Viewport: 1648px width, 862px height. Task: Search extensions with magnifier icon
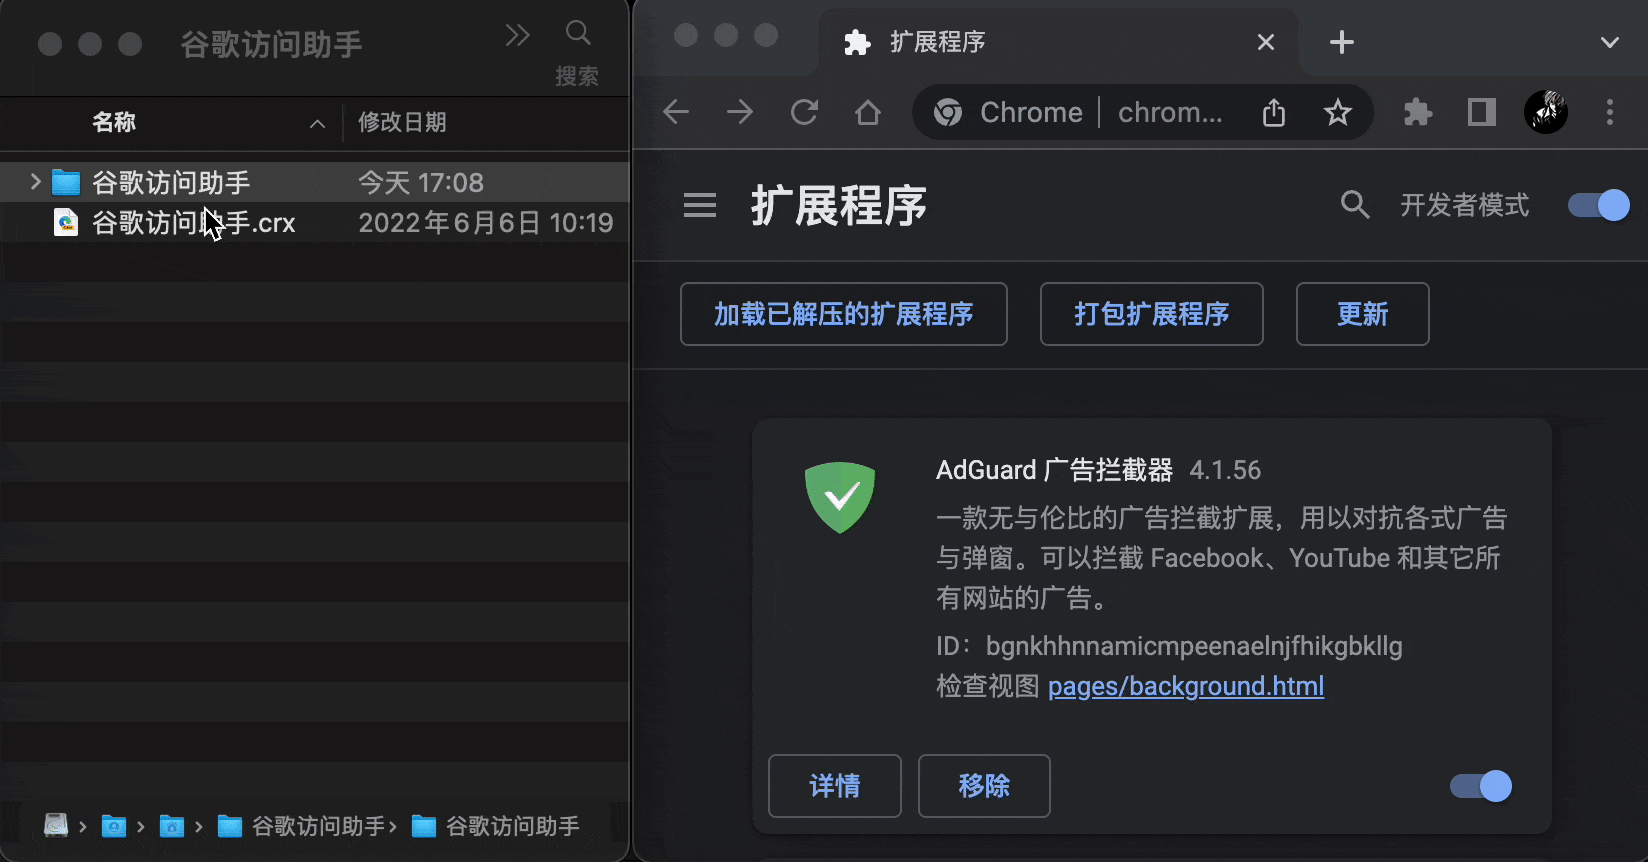pyautogui.click(x=1355, y=205)
